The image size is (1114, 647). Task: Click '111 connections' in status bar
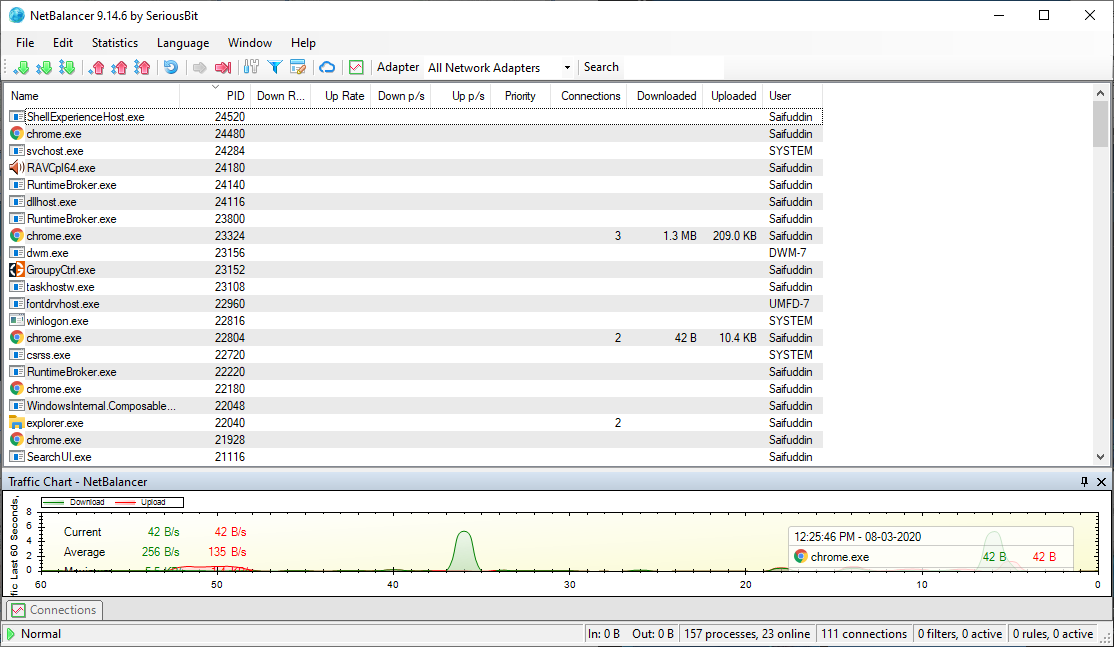[864, 634]
